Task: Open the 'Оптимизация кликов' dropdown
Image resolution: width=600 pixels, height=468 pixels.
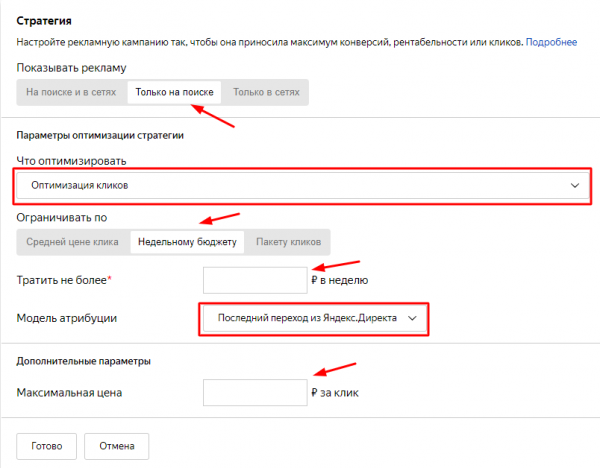Action: pyautogui.click(x=300, y=185)
